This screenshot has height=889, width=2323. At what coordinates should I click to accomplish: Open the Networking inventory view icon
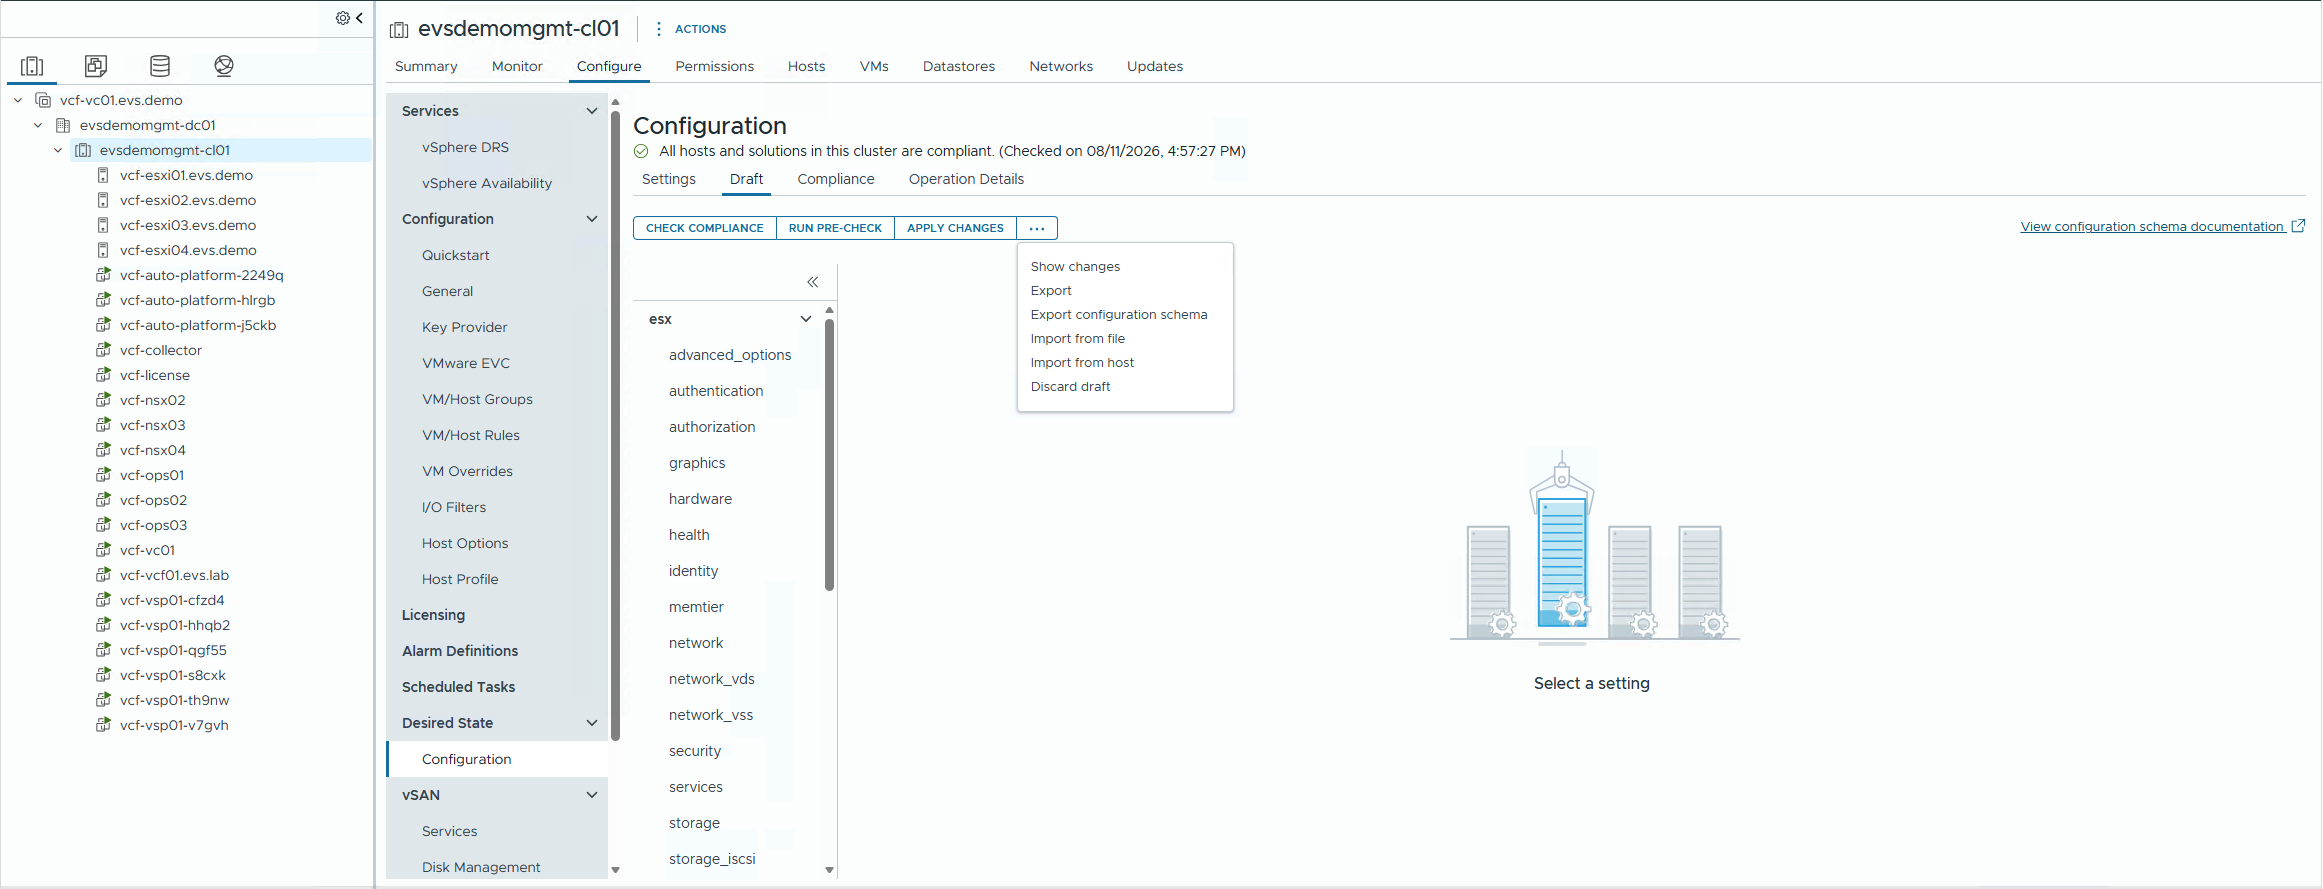(224, 66)
